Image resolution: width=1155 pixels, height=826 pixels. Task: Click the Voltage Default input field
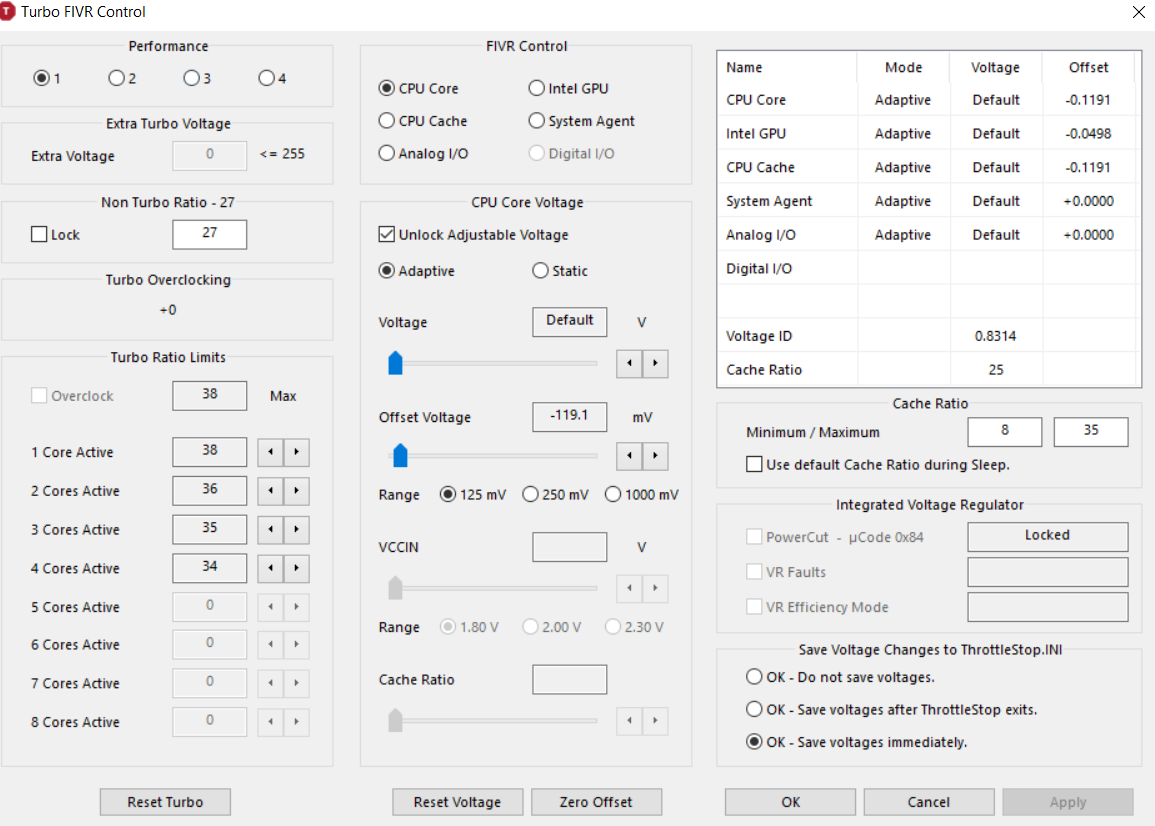(569, 321)
